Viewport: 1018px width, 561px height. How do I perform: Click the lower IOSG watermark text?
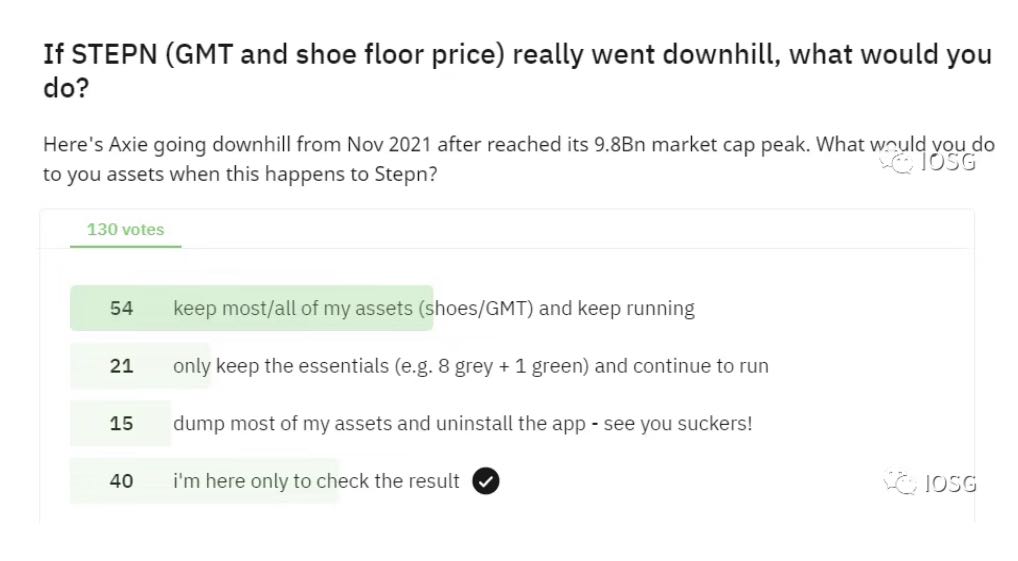click(950, 484)
